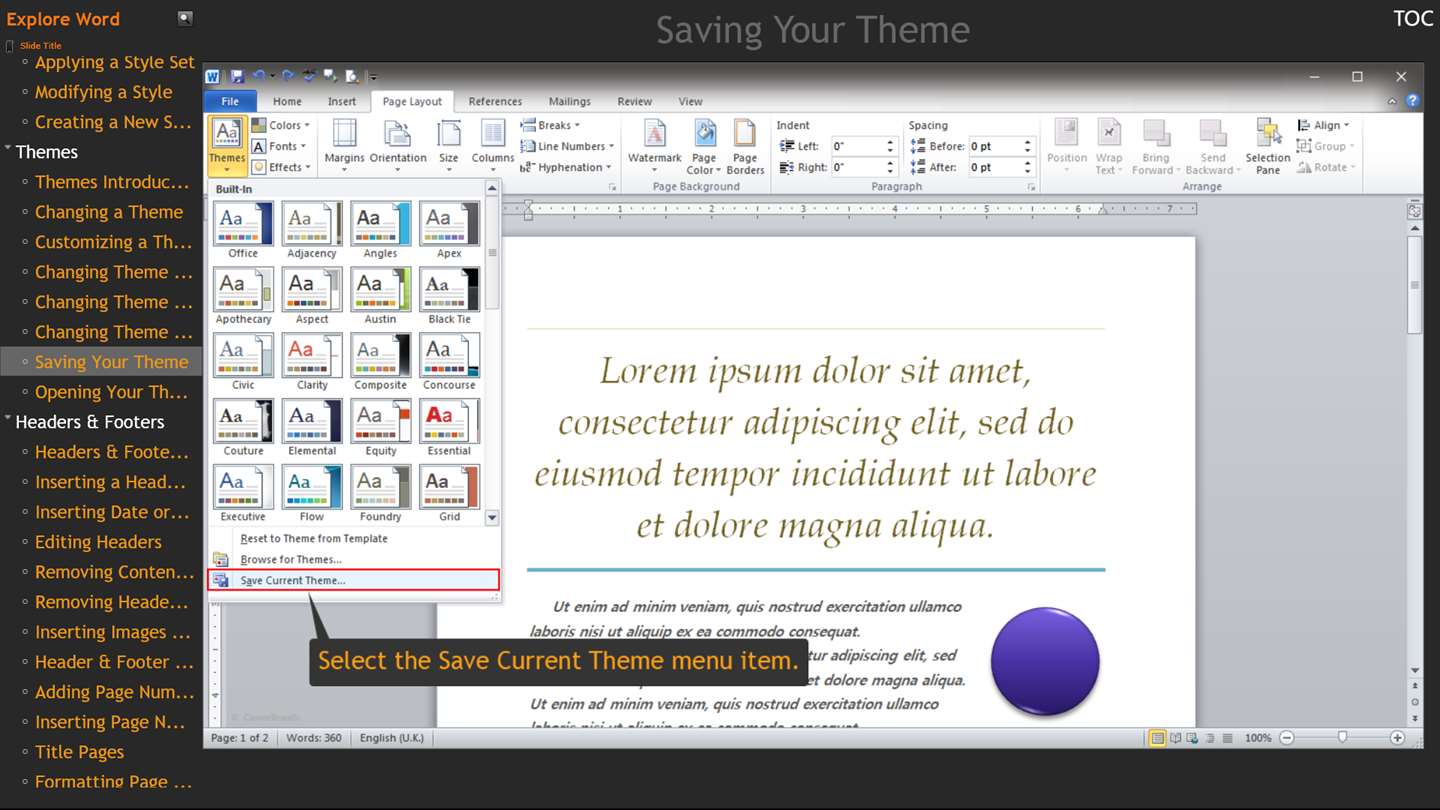Click the zoom slider handle in status bar
The height and width of the screenshot is (810, 1440).
coord(1342,737)
